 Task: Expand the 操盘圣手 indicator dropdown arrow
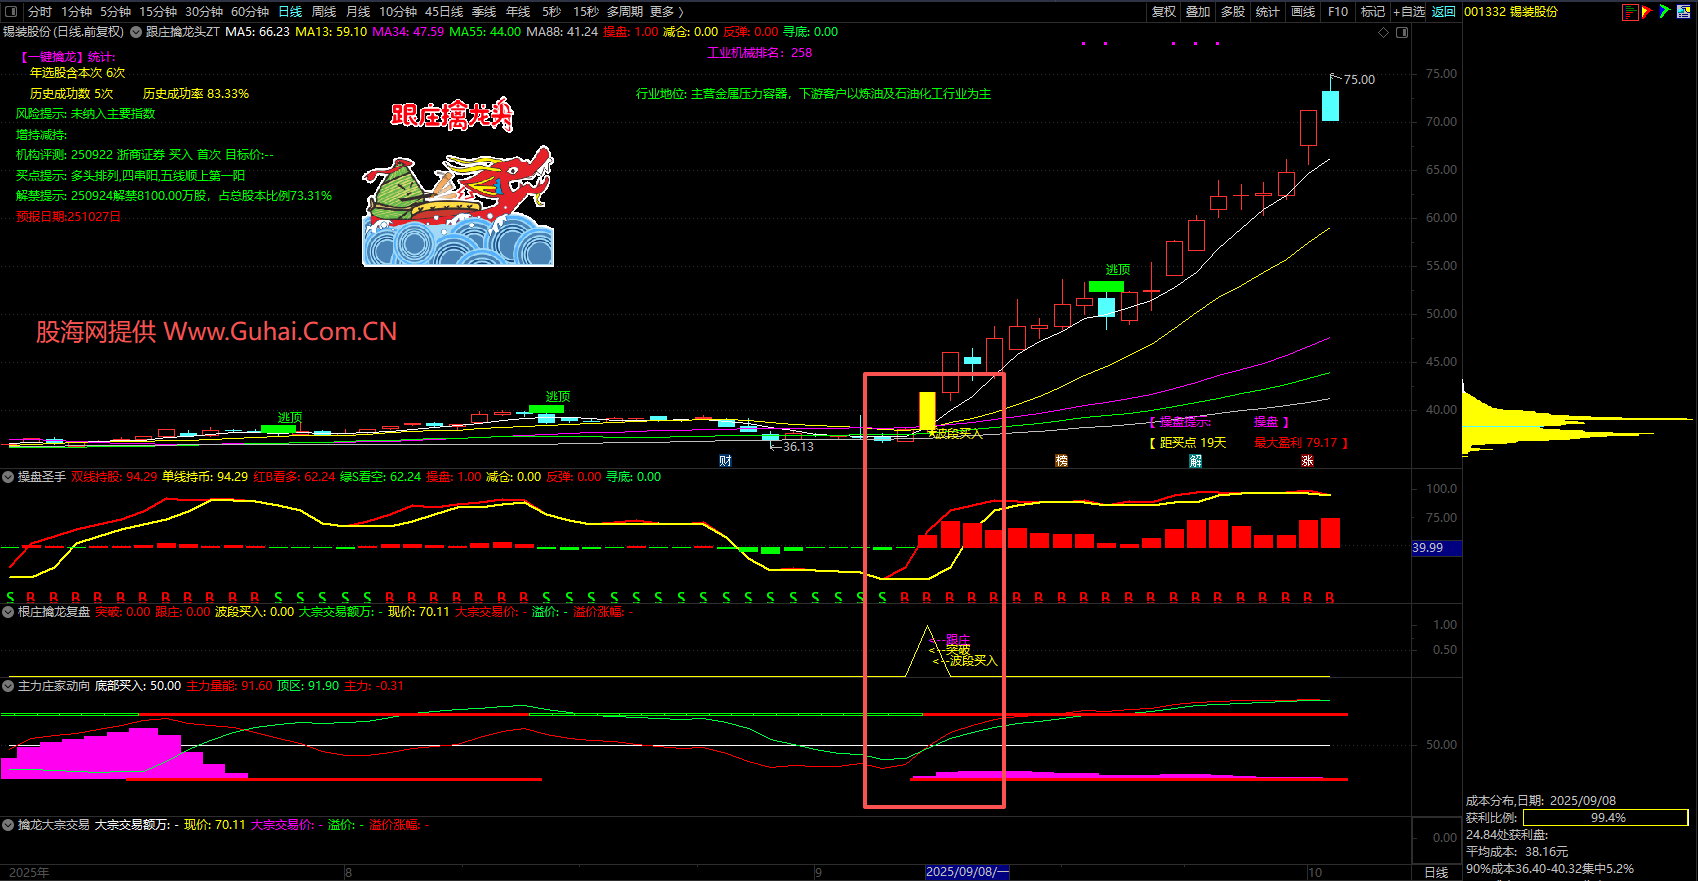pyautogui.click(x=9, y=477)
